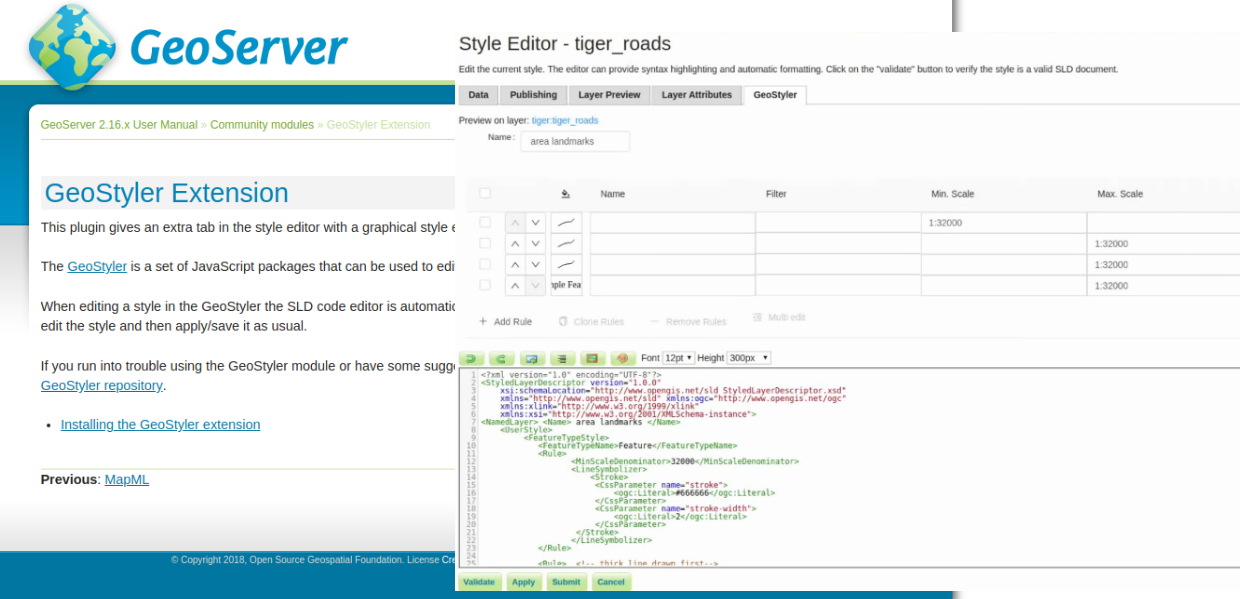Open the sample feature symbolizer of the fourth rule
1240x599 pixels.
pos(566,286)
